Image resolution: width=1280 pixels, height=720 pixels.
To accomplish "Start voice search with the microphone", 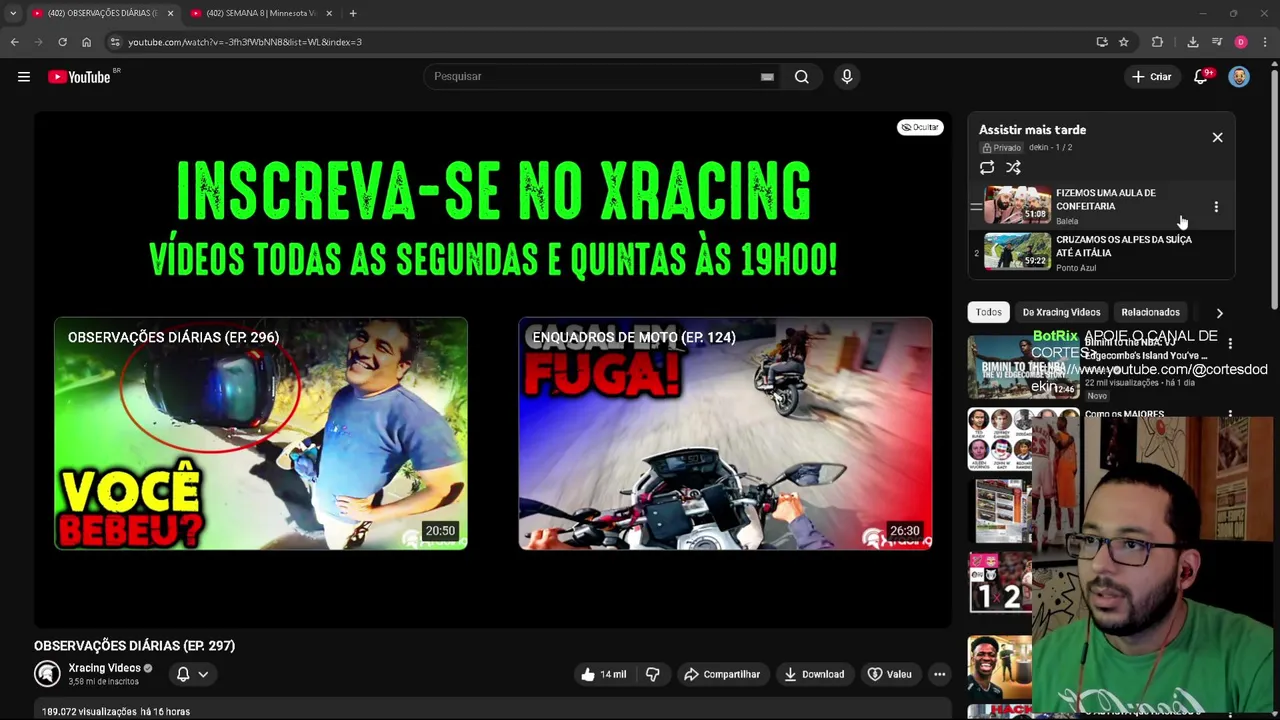I will [847, 77].
